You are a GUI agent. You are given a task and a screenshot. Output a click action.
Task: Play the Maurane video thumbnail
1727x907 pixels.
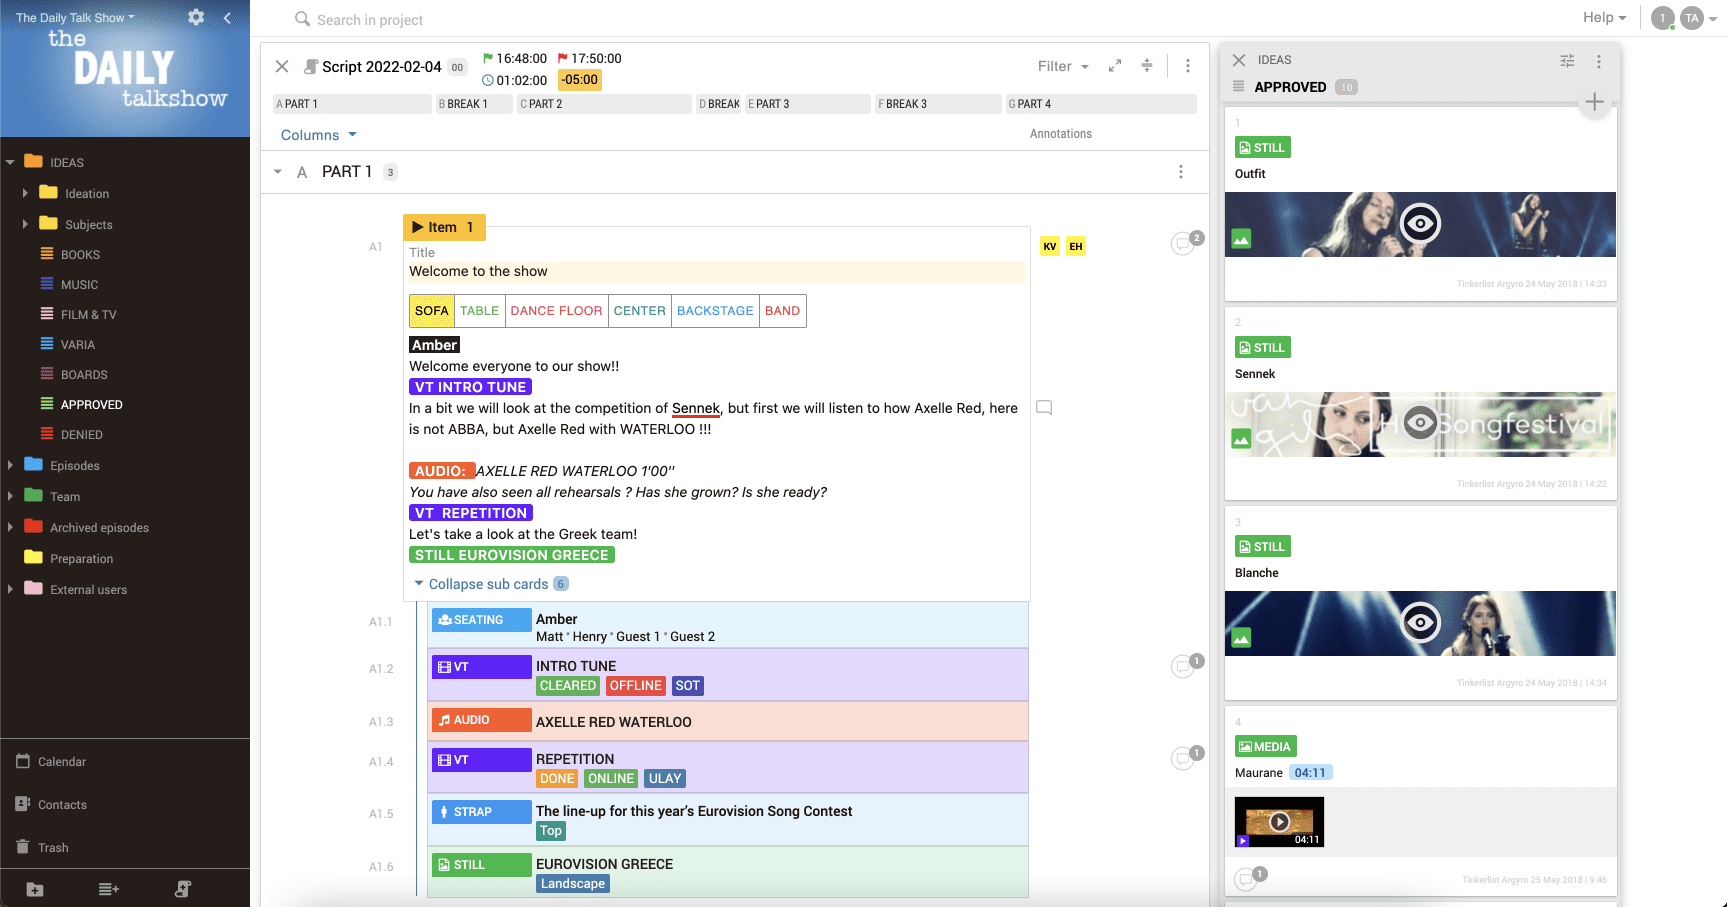click(x=1279, y=822)
